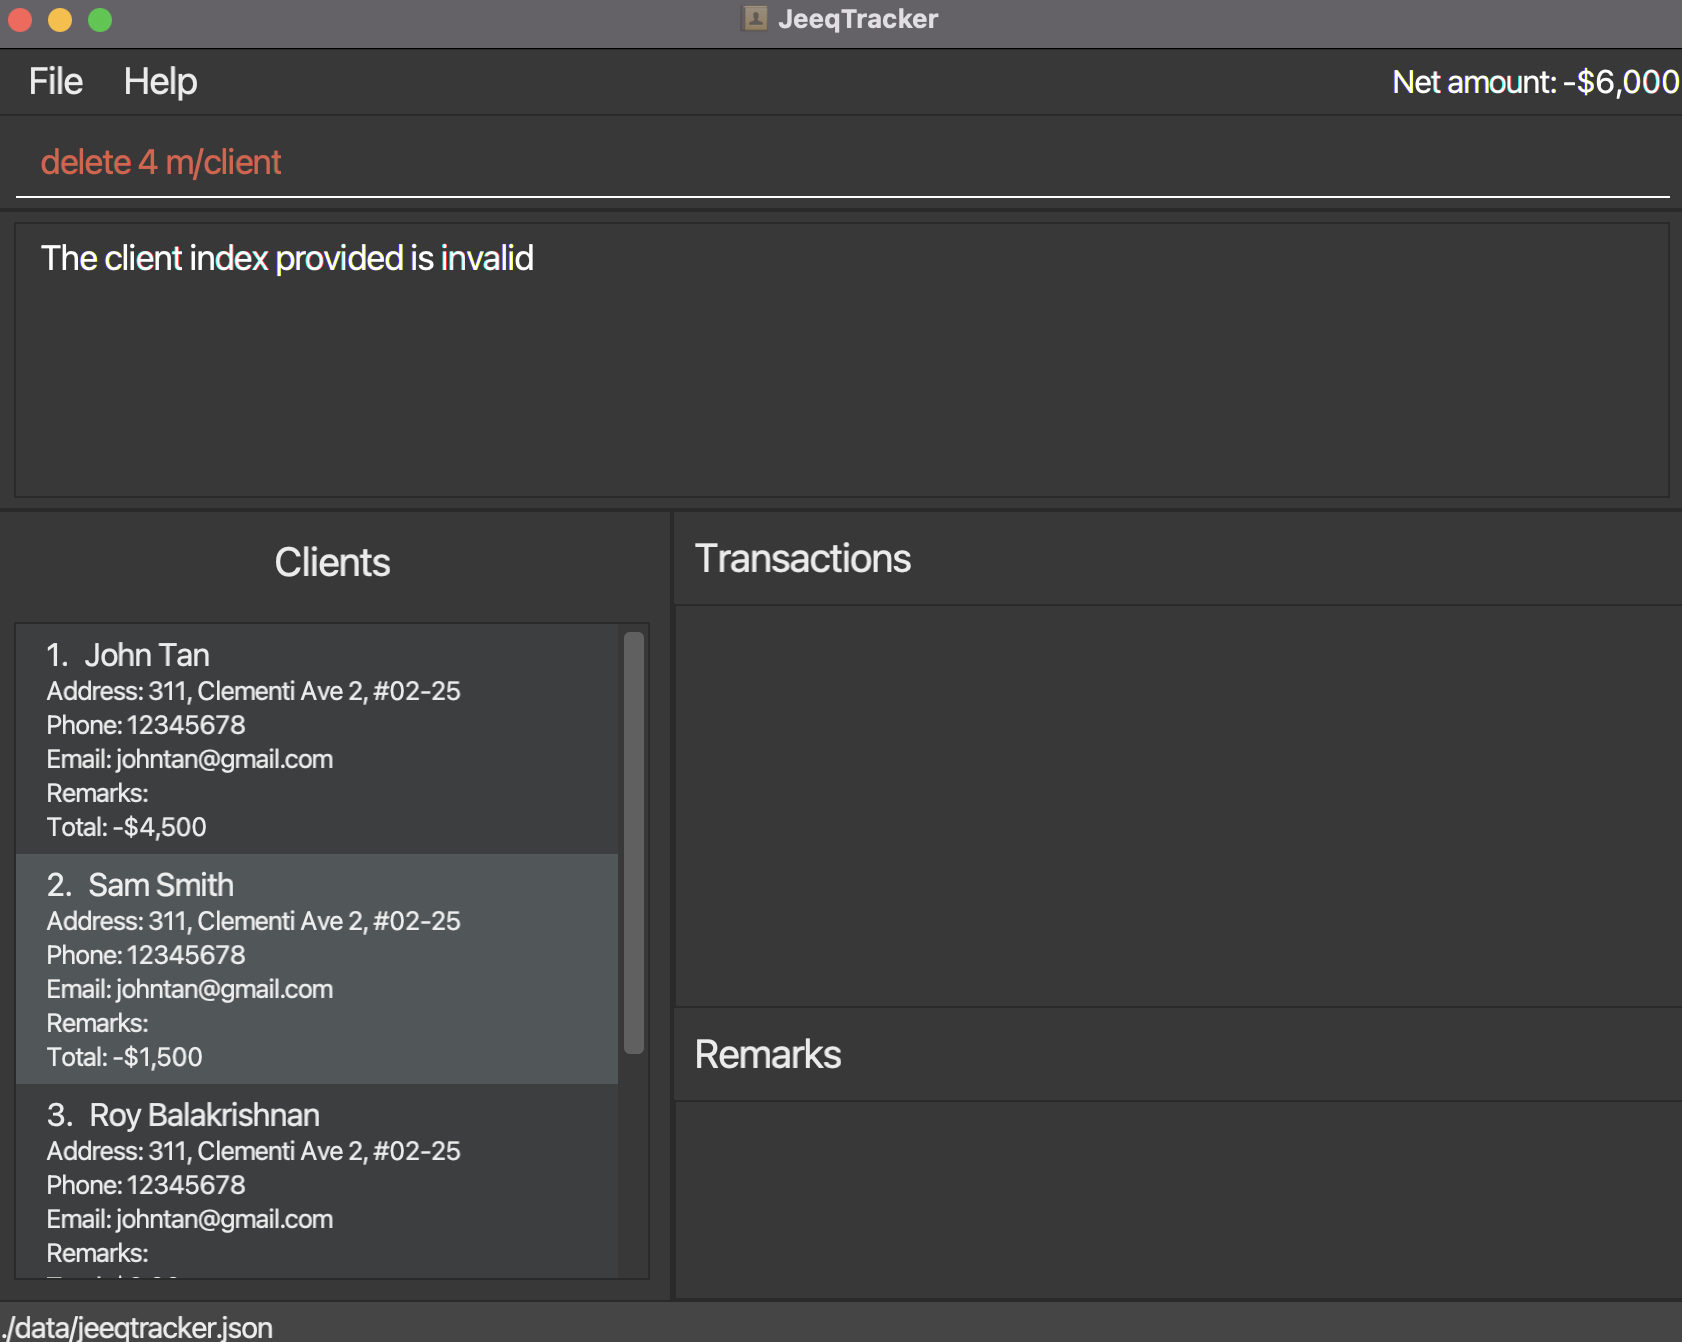1682x1342 pixels.
Task: Select client 2. Sam Smith
Action: coord(317,969)
